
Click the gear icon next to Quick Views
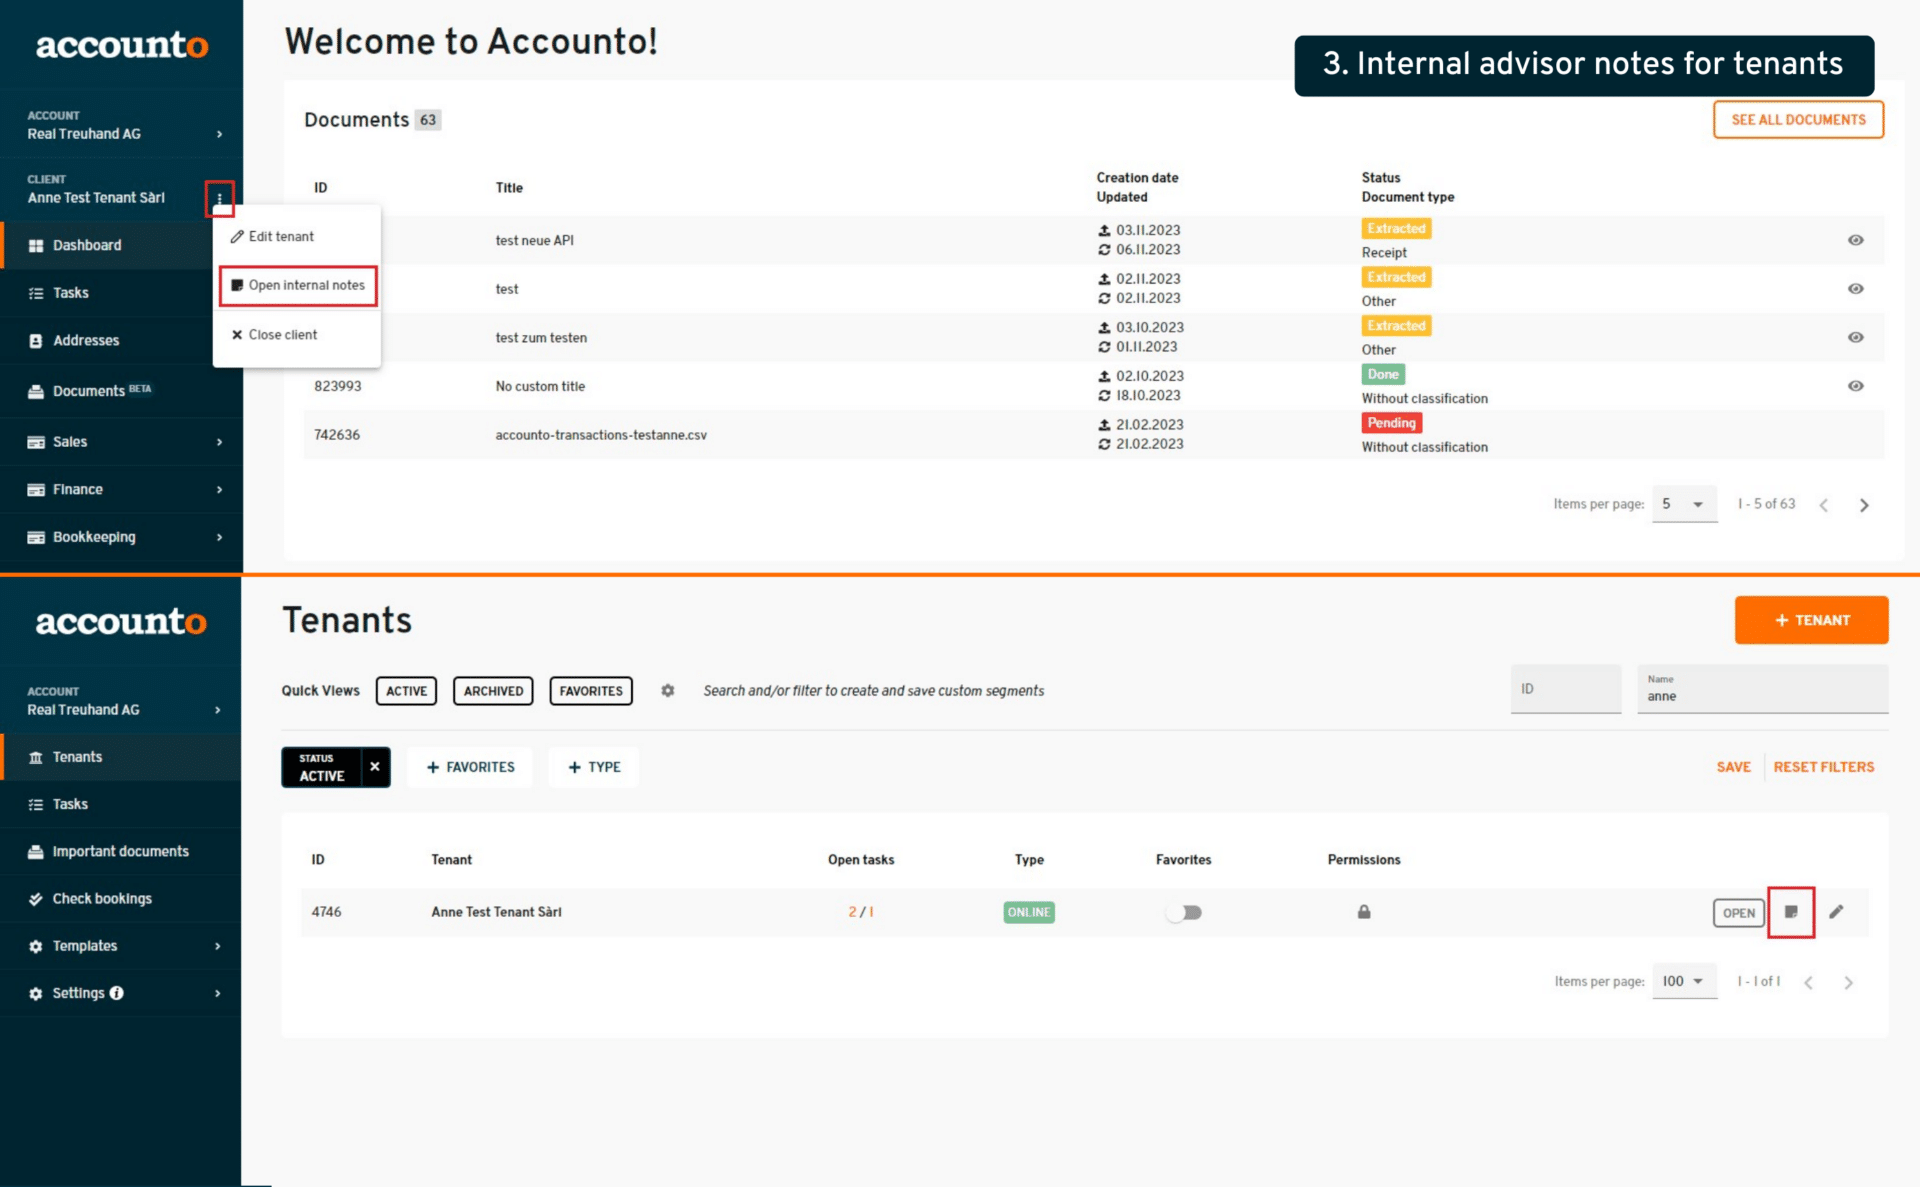click(668, 691)
